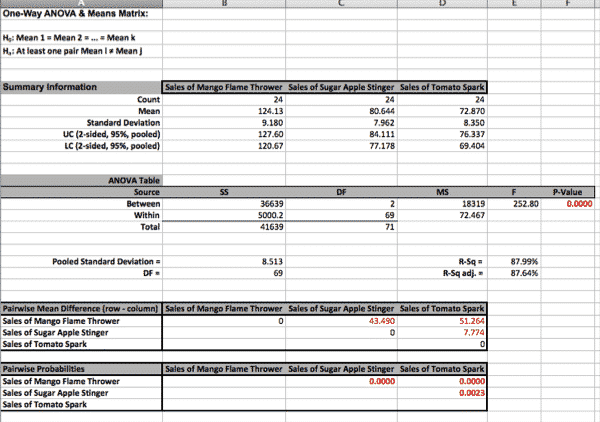Select pairwise mean difference 7.774

click(442, 332)
